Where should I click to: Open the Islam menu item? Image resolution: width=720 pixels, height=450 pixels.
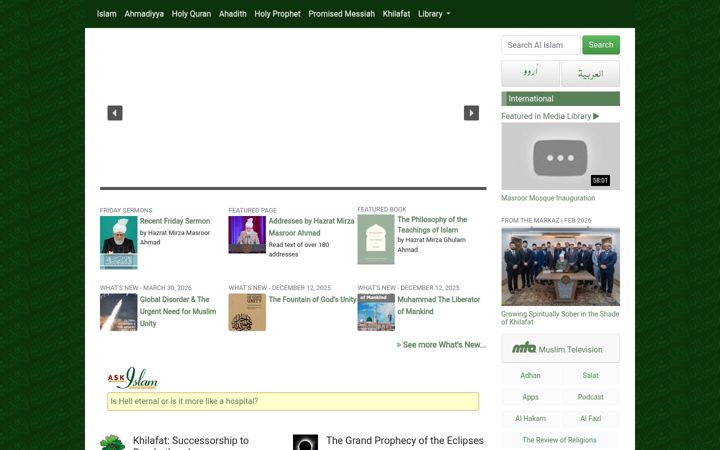pos(107,14)
